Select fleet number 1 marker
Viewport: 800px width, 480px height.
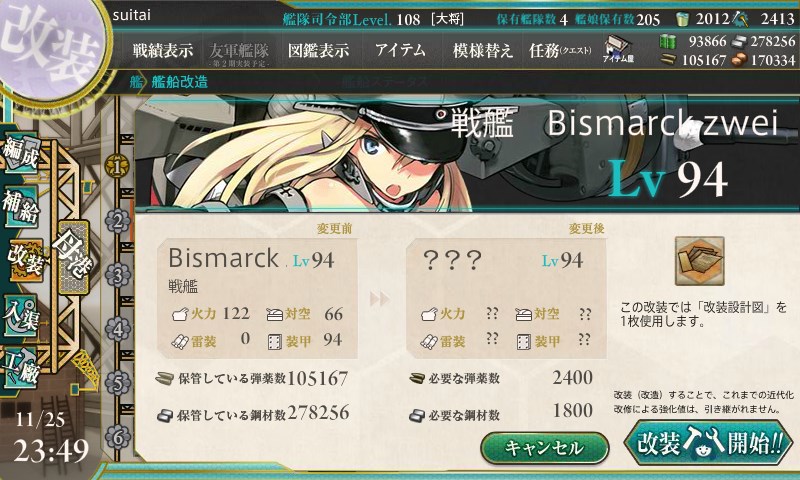pos(117,166)
